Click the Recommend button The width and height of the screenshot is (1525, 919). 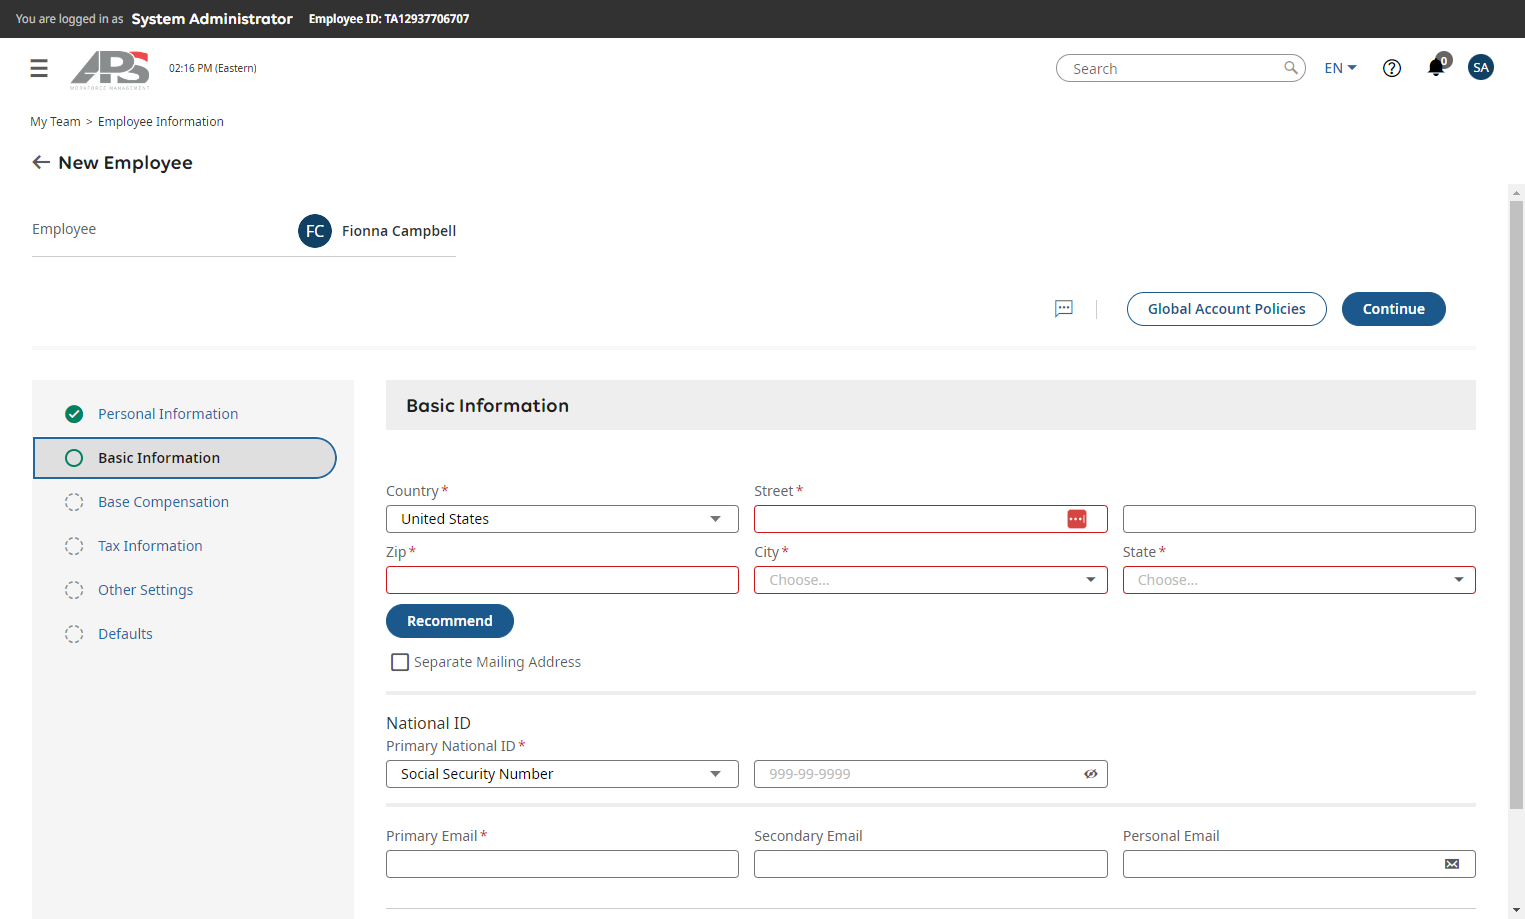450,621
